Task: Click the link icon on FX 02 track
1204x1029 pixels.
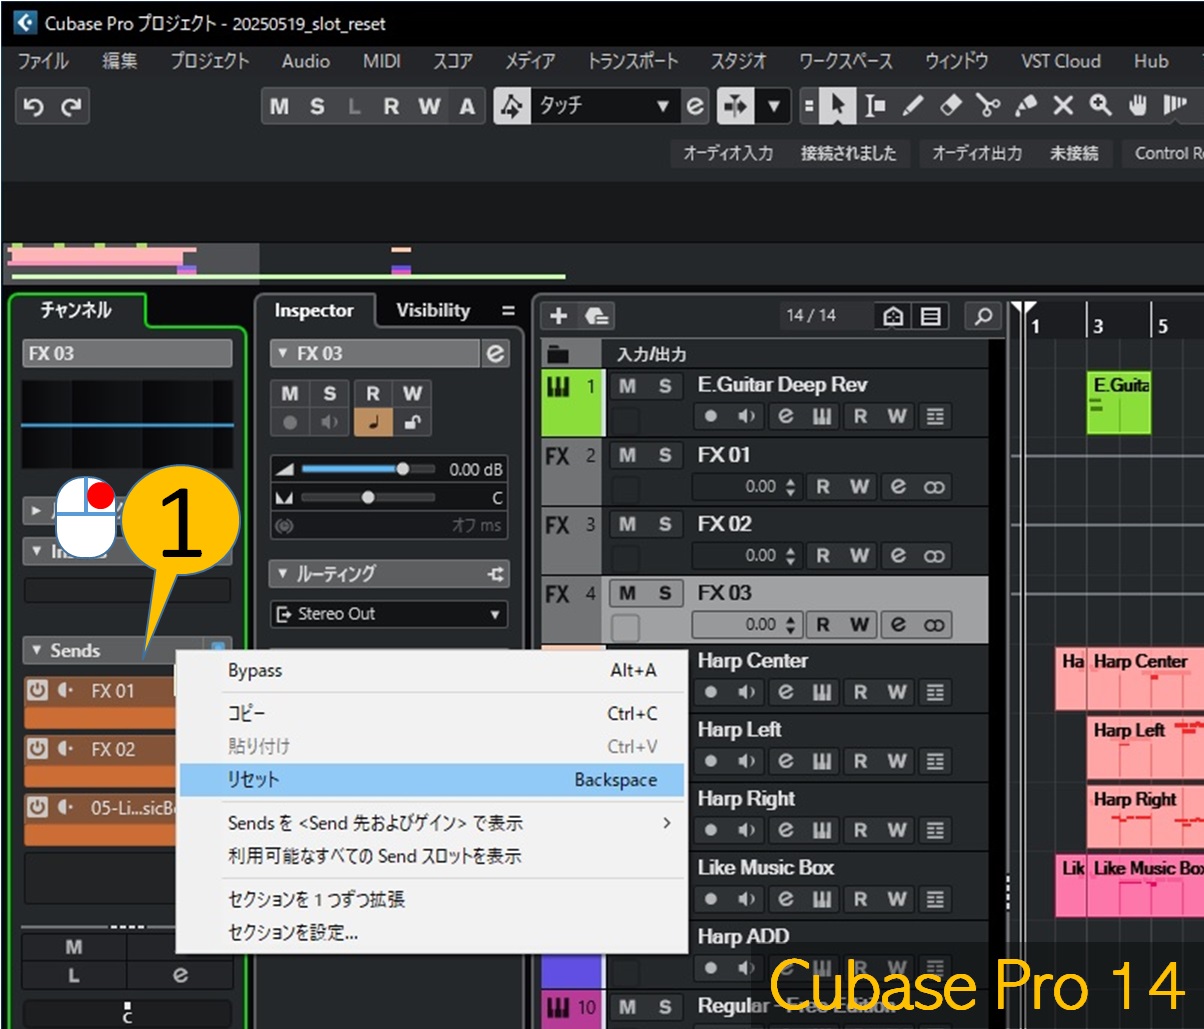Action: point(935,555)
